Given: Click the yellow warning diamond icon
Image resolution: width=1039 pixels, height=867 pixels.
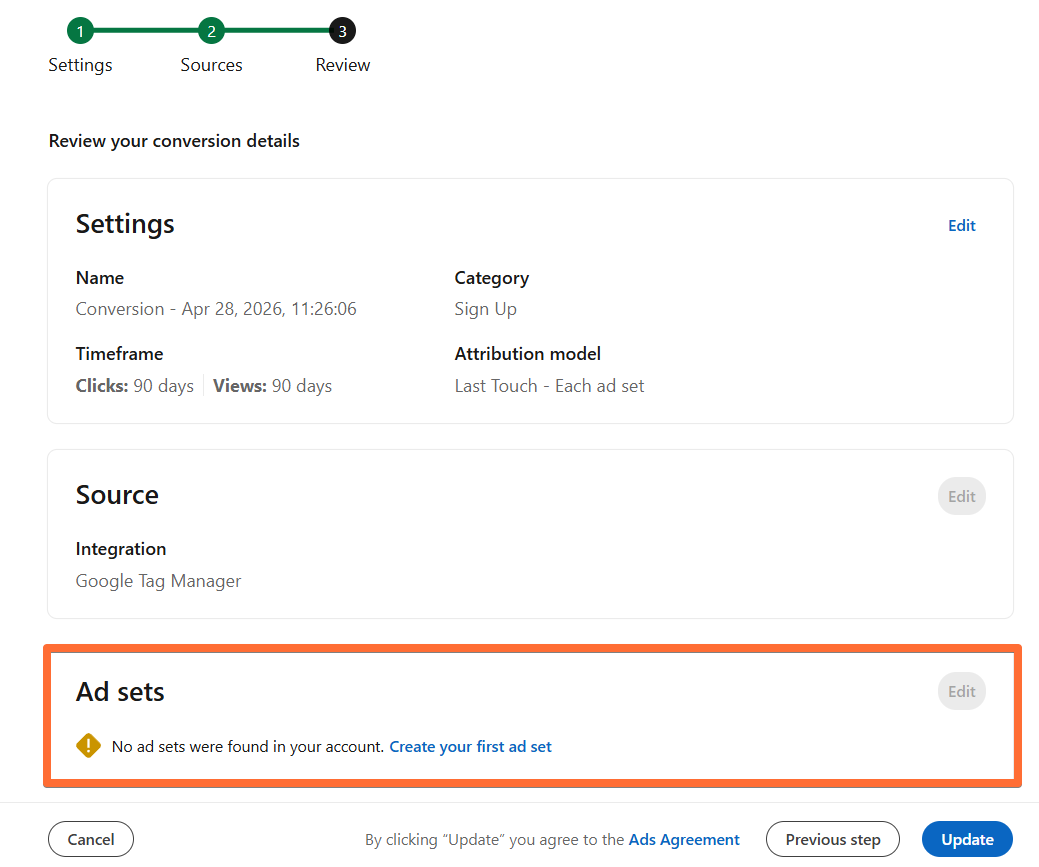Looking at the screenshot, I should coord(88,746).
